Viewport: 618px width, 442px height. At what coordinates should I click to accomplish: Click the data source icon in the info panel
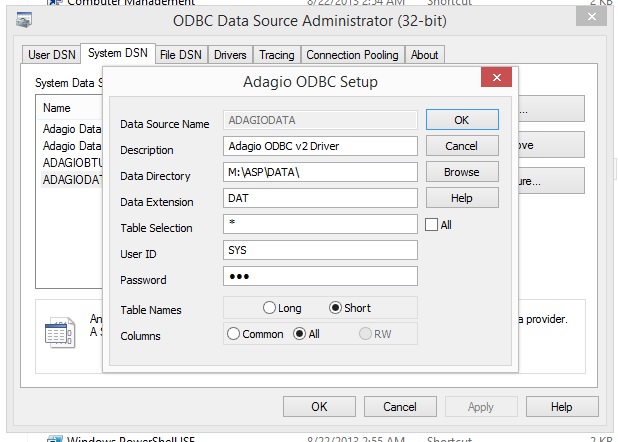click(60, 333)
